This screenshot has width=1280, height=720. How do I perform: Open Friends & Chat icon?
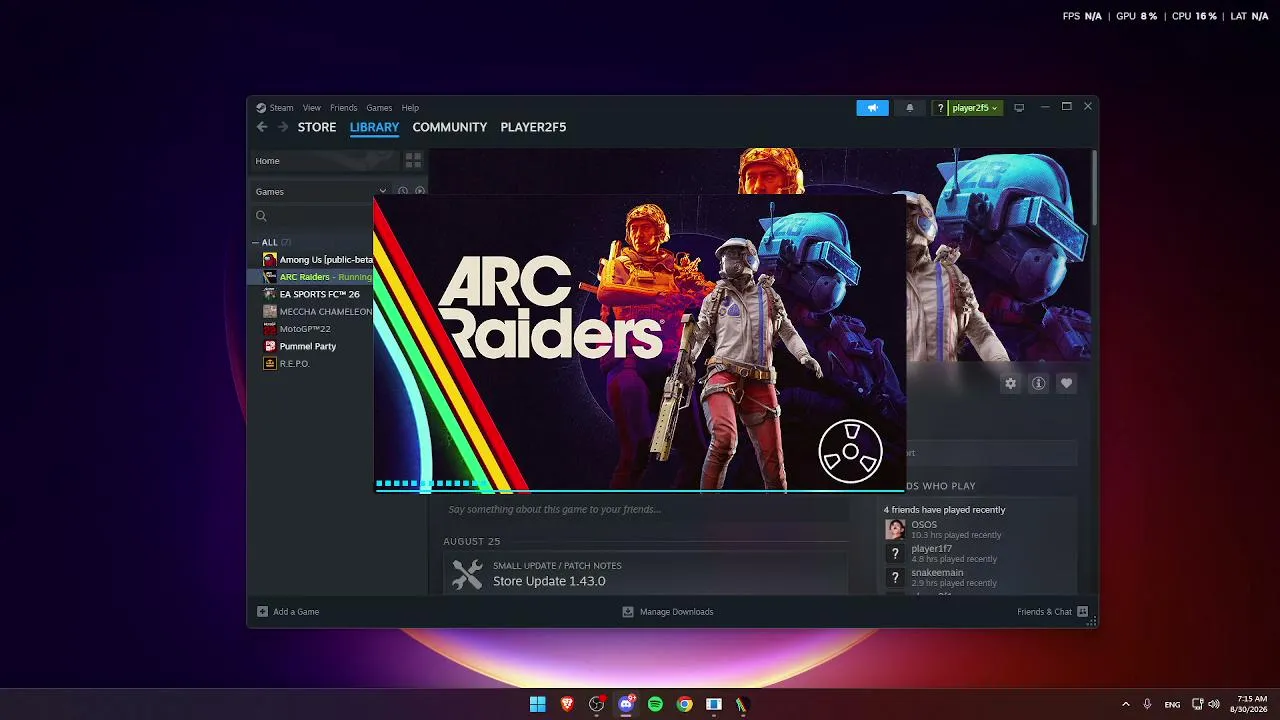[x=1082, y=611]
